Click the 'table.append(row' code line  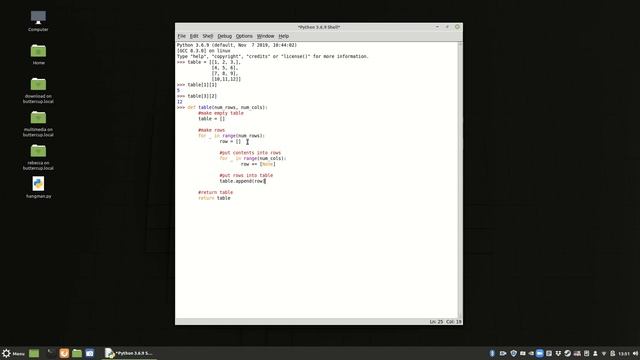click(x=242, y=181)
